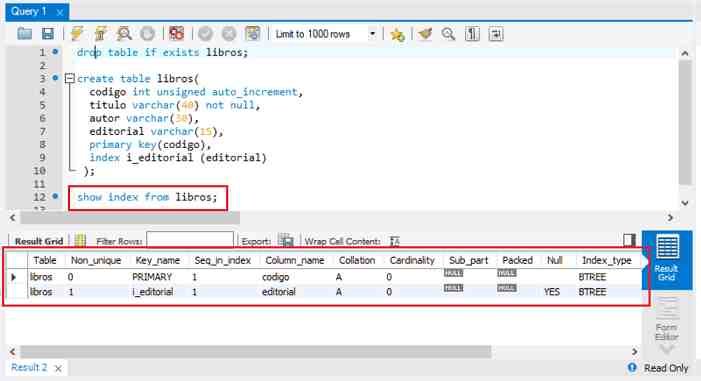Execute statement under cursor icon
This screenshot has width=701, height=381.
coord(101,34)
